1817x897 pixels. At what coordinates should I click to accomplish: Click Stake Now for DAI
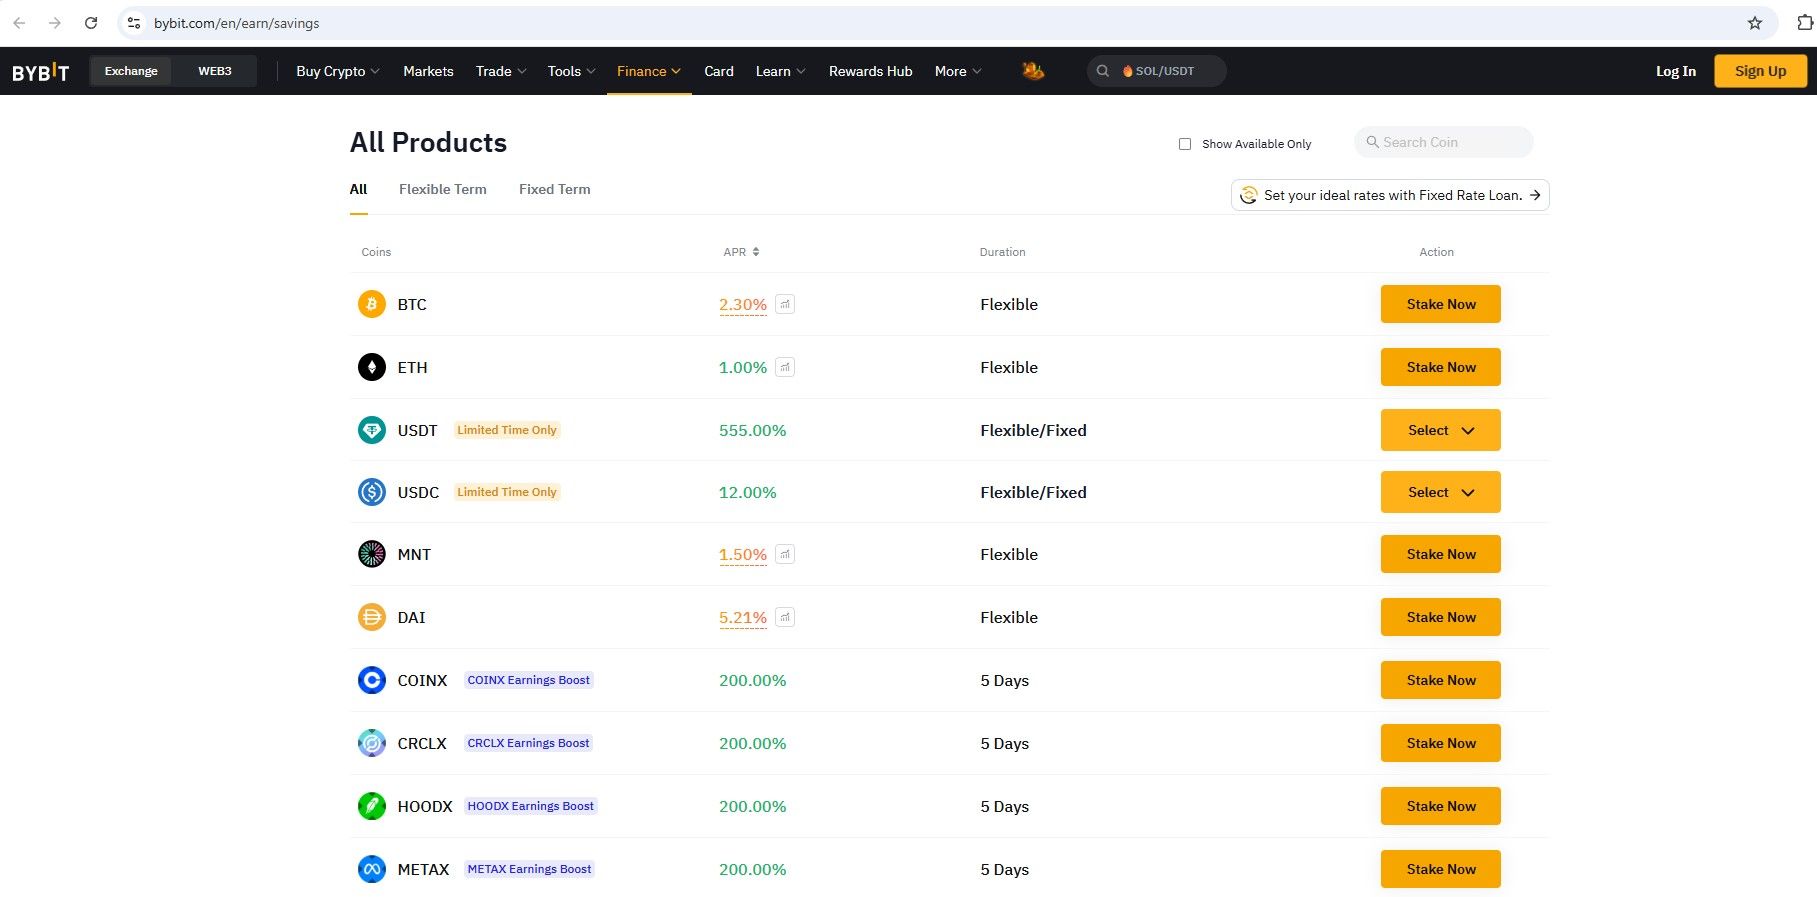click(x=1440, y=617)
